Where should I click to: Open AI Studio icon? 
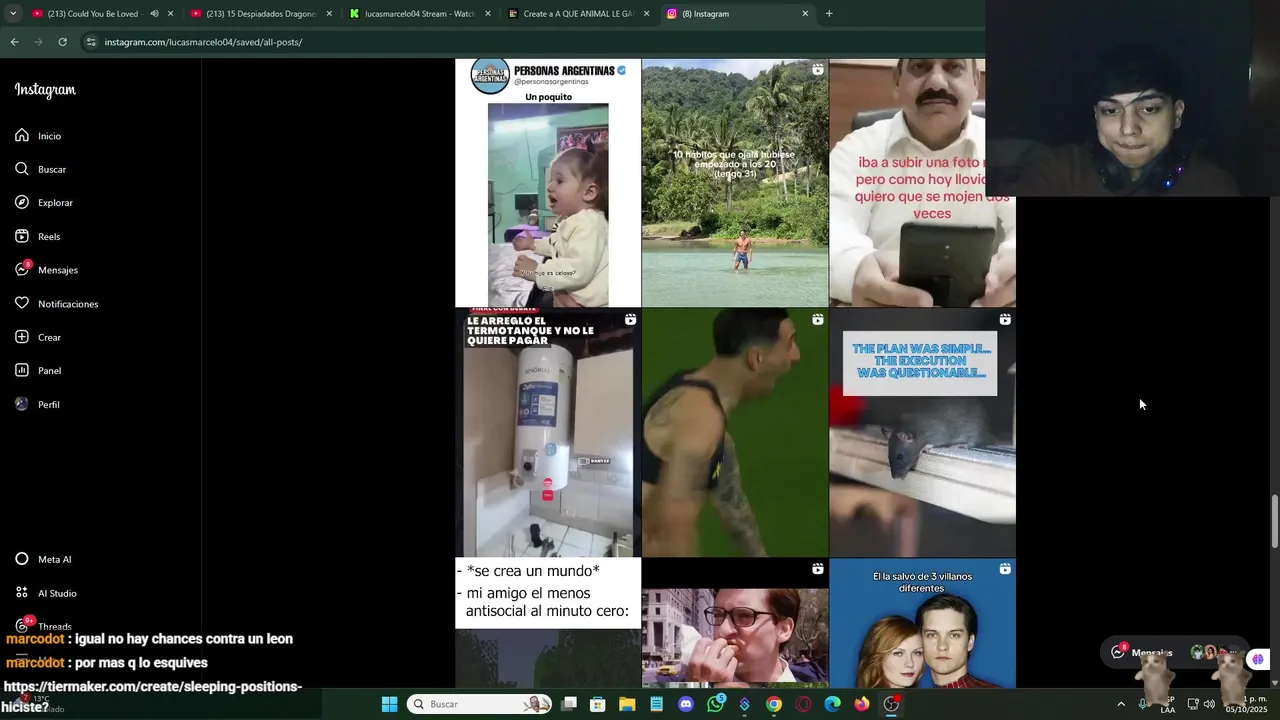(x=22, y=593)
